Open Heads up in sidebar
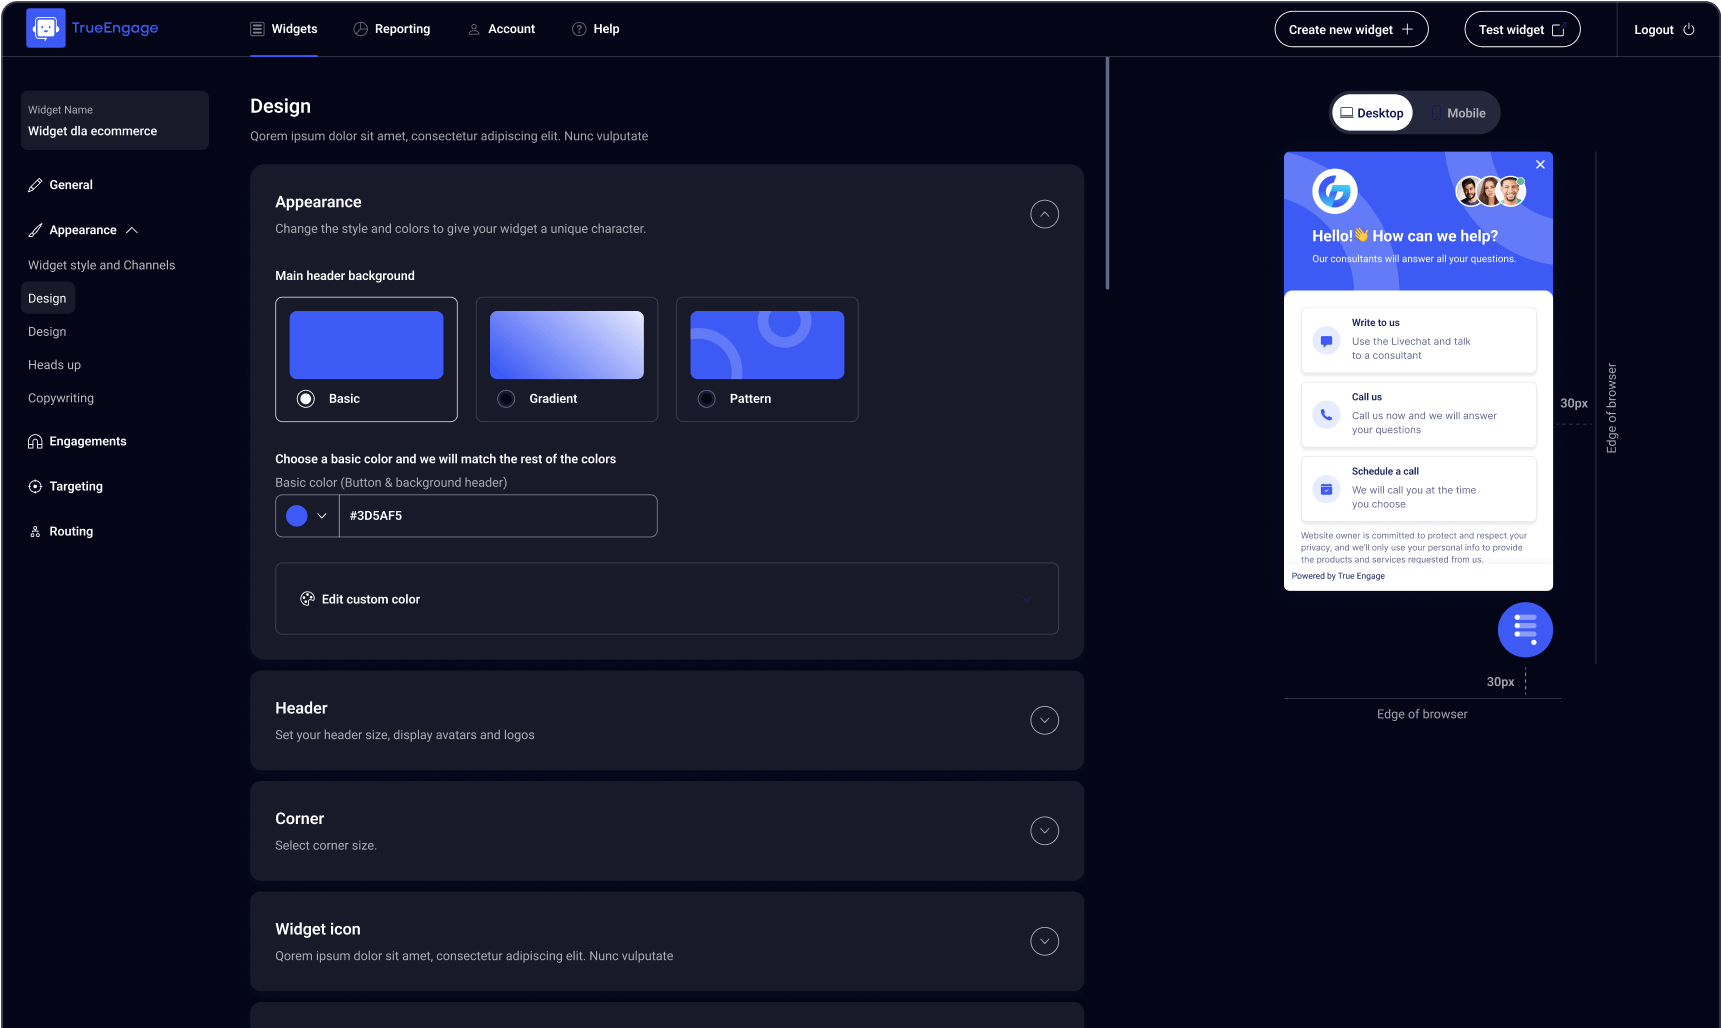Image resolution: width=1721 pixels, height=1028 pixels. [x=55, y=365]
